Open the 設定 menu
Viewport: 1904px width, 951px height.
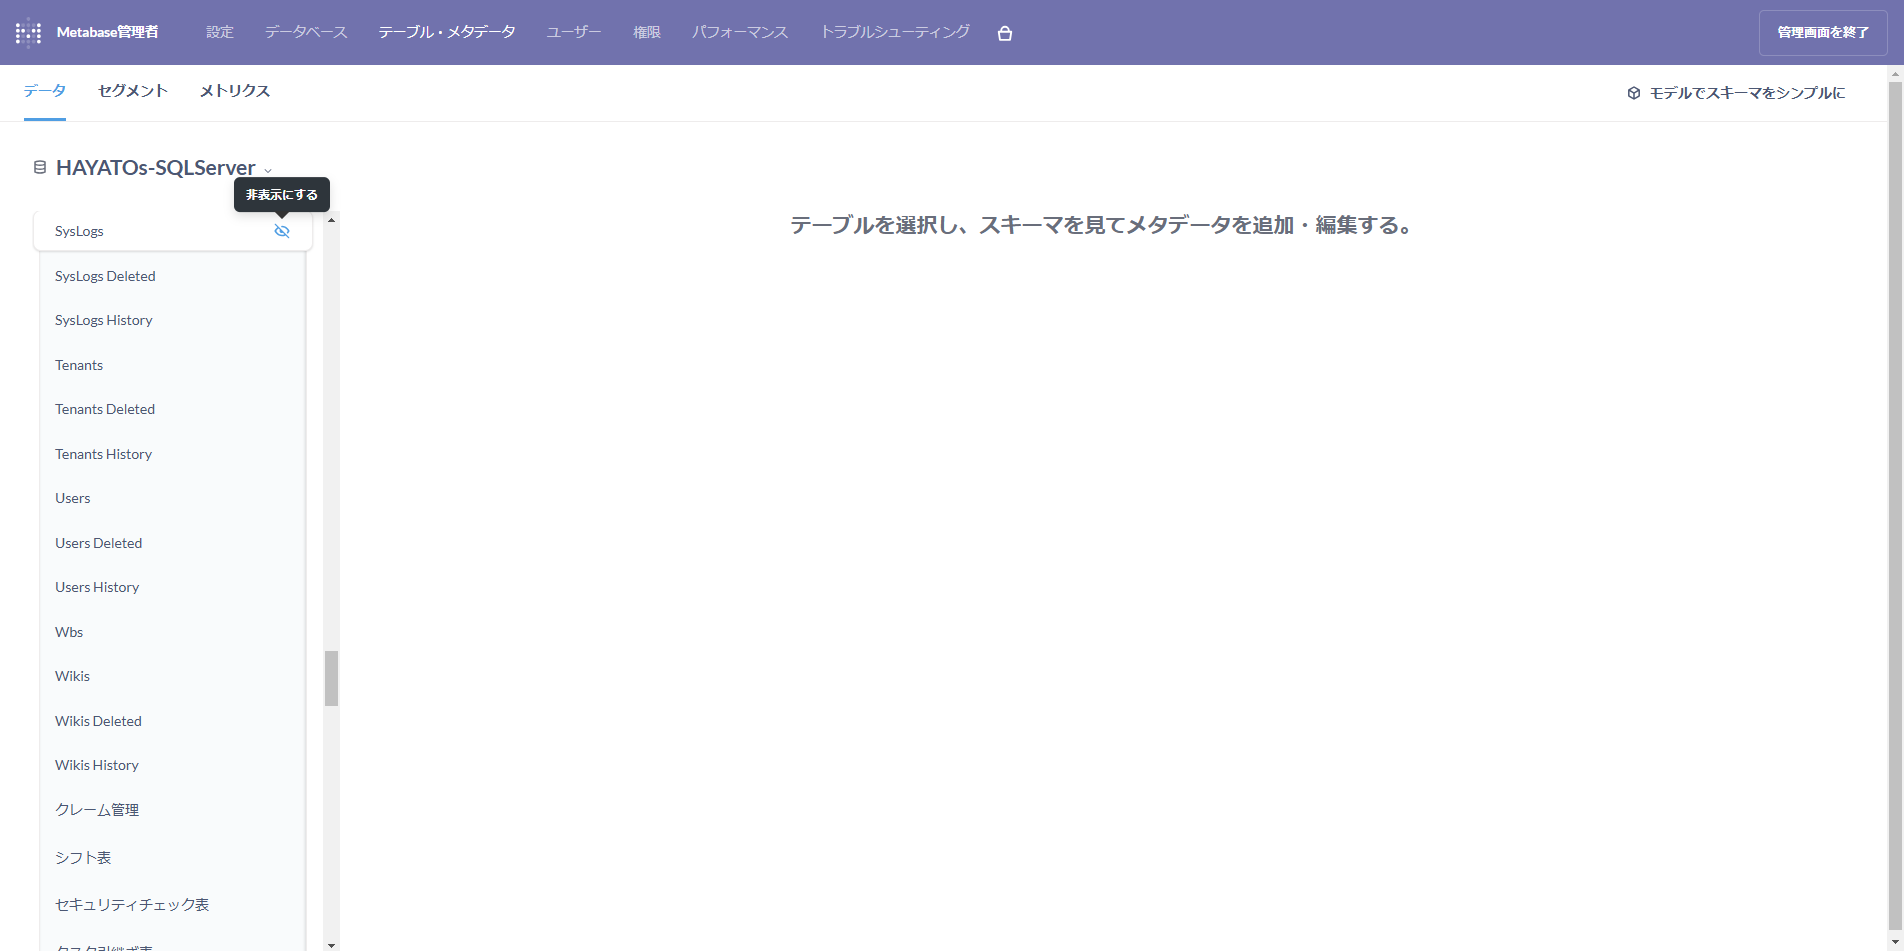[220, 32]
